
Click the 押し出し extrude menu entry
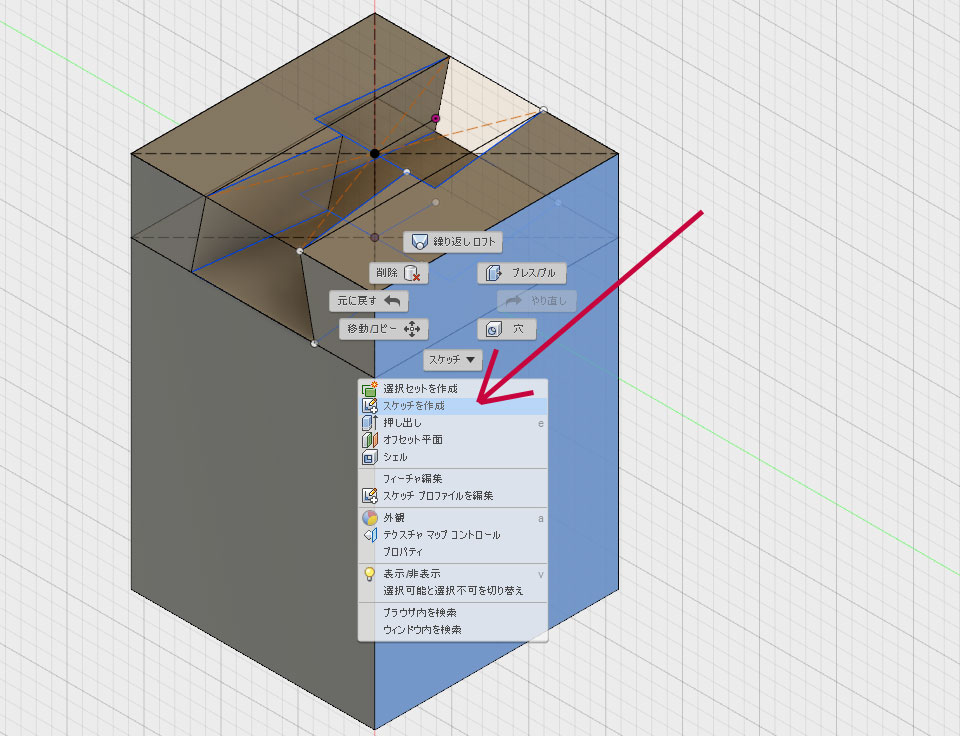coord(403,423)
